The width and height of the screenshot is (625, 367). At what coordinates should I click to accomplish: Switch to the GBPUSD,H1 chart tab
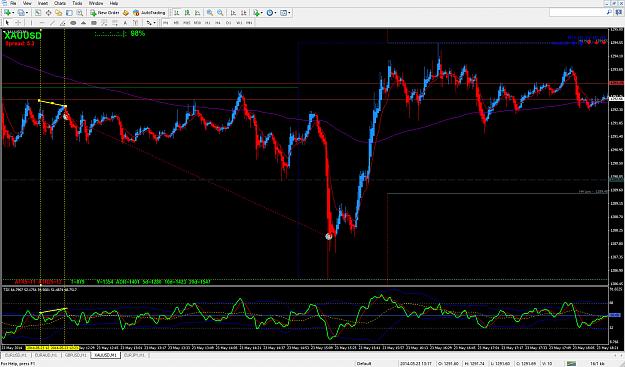tap(76, 355)
